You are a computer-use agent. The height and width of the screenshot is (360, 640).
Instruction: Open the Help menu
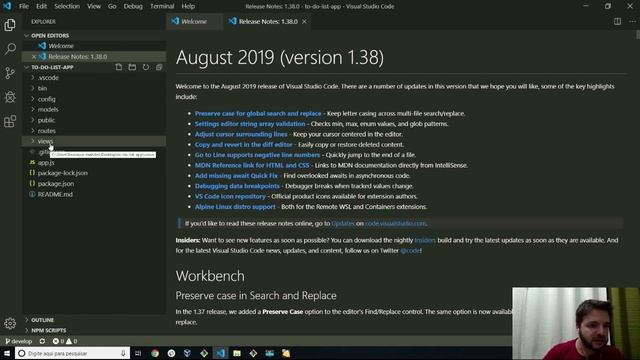click(x=188, y=6)
